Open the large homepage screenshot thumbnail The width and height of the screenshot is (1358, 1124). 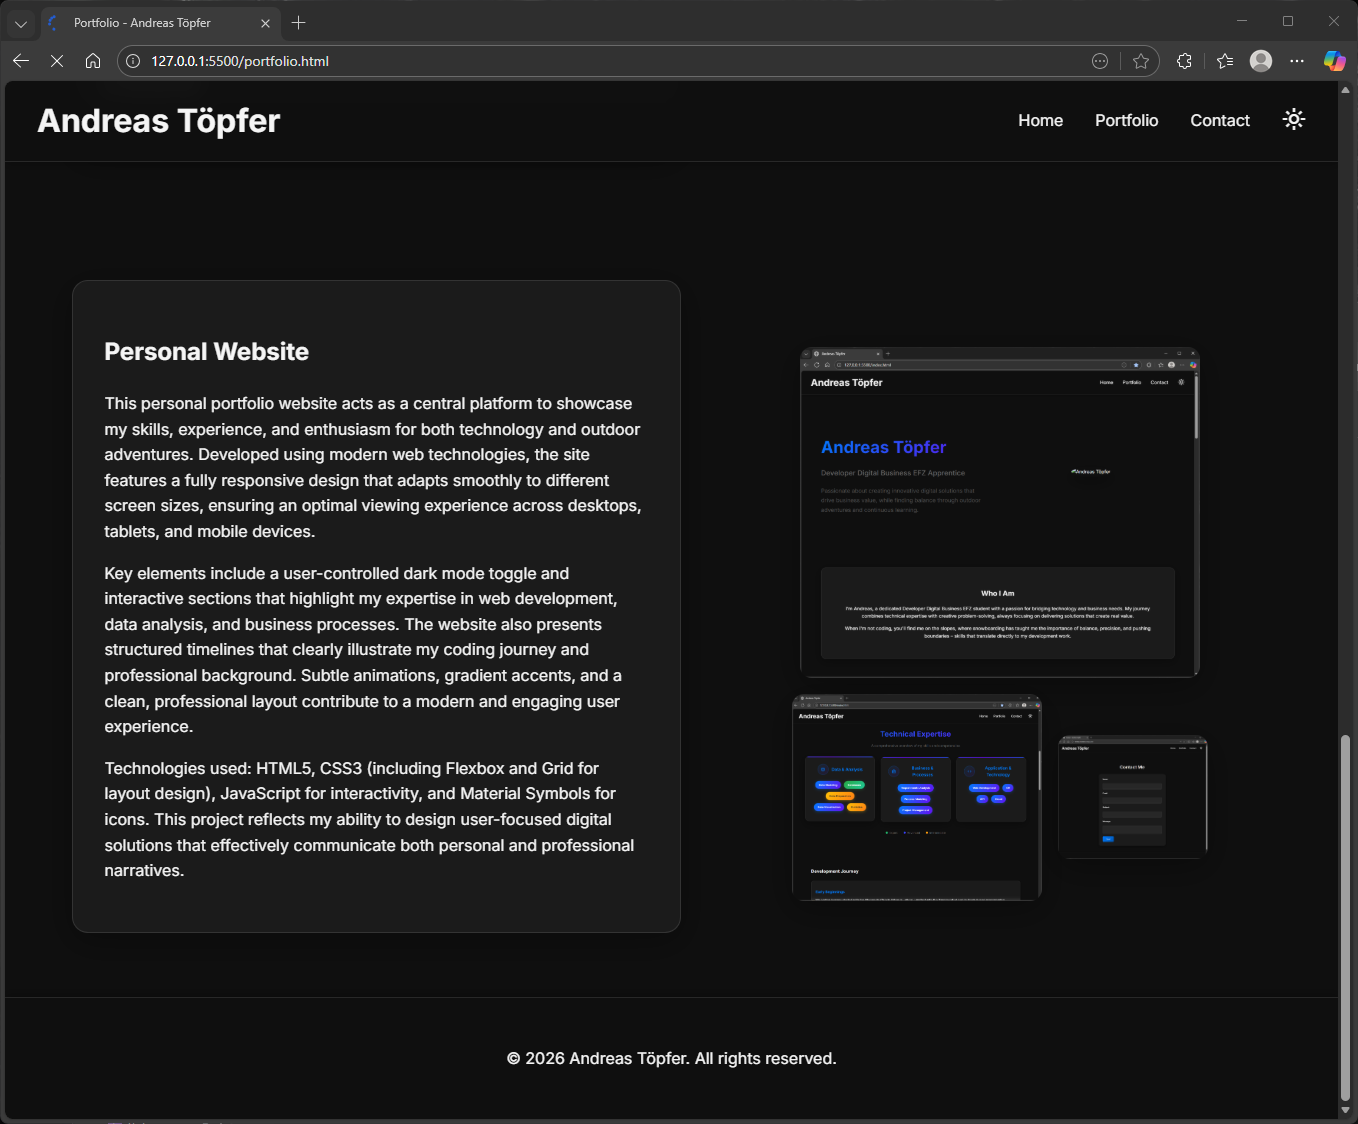click(x=999, y=512)
